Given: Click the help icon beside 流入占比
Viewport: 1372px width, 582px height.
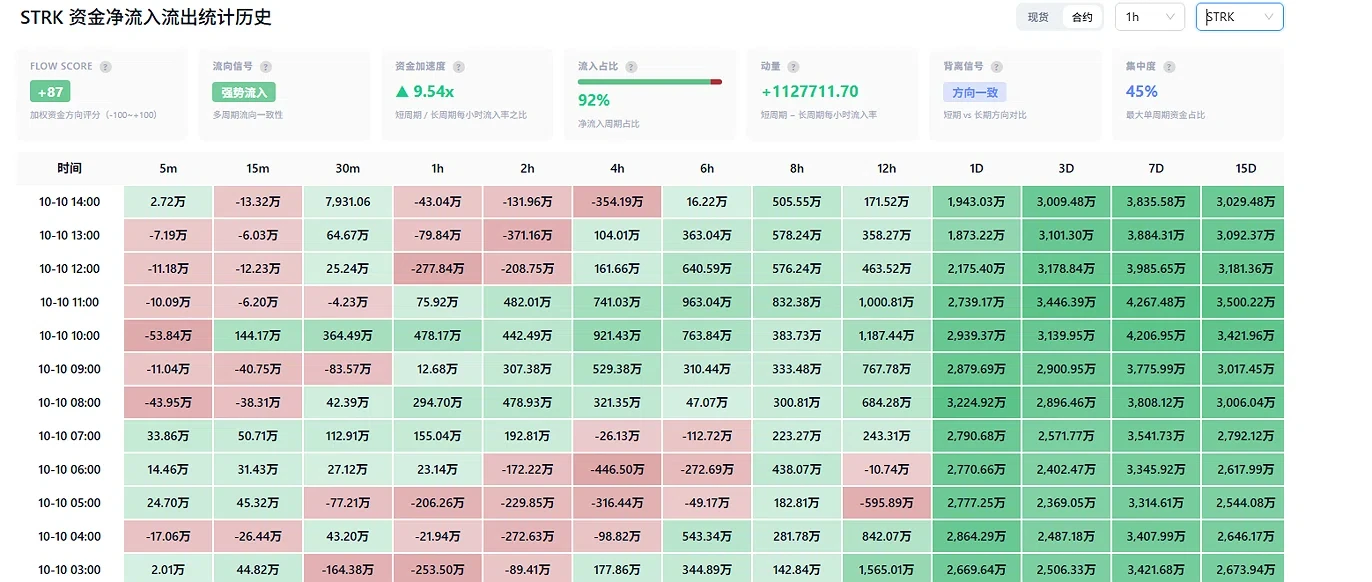Looking at the screenshot, I should point(630,67).
